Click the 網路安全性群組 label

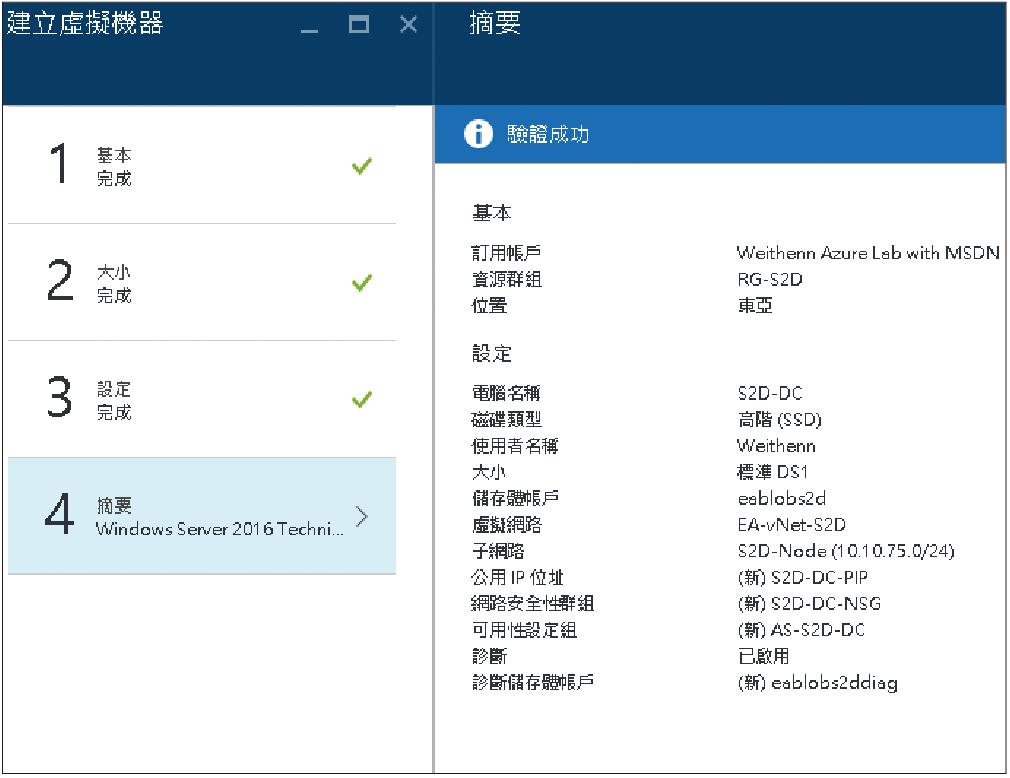[532, 604]
